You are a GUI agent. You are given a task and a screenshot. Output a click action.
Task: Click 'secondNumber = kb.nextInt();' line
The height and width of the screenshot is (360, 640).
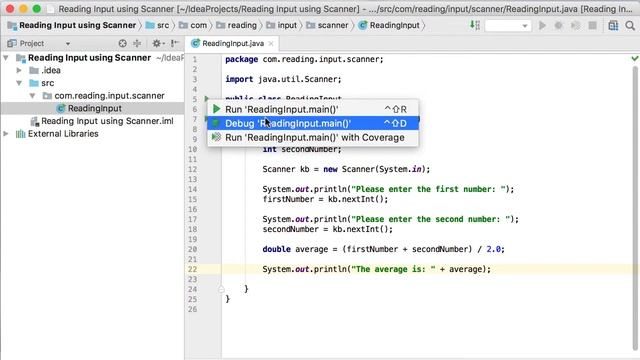pyautogui.click(x=327, y=229)
